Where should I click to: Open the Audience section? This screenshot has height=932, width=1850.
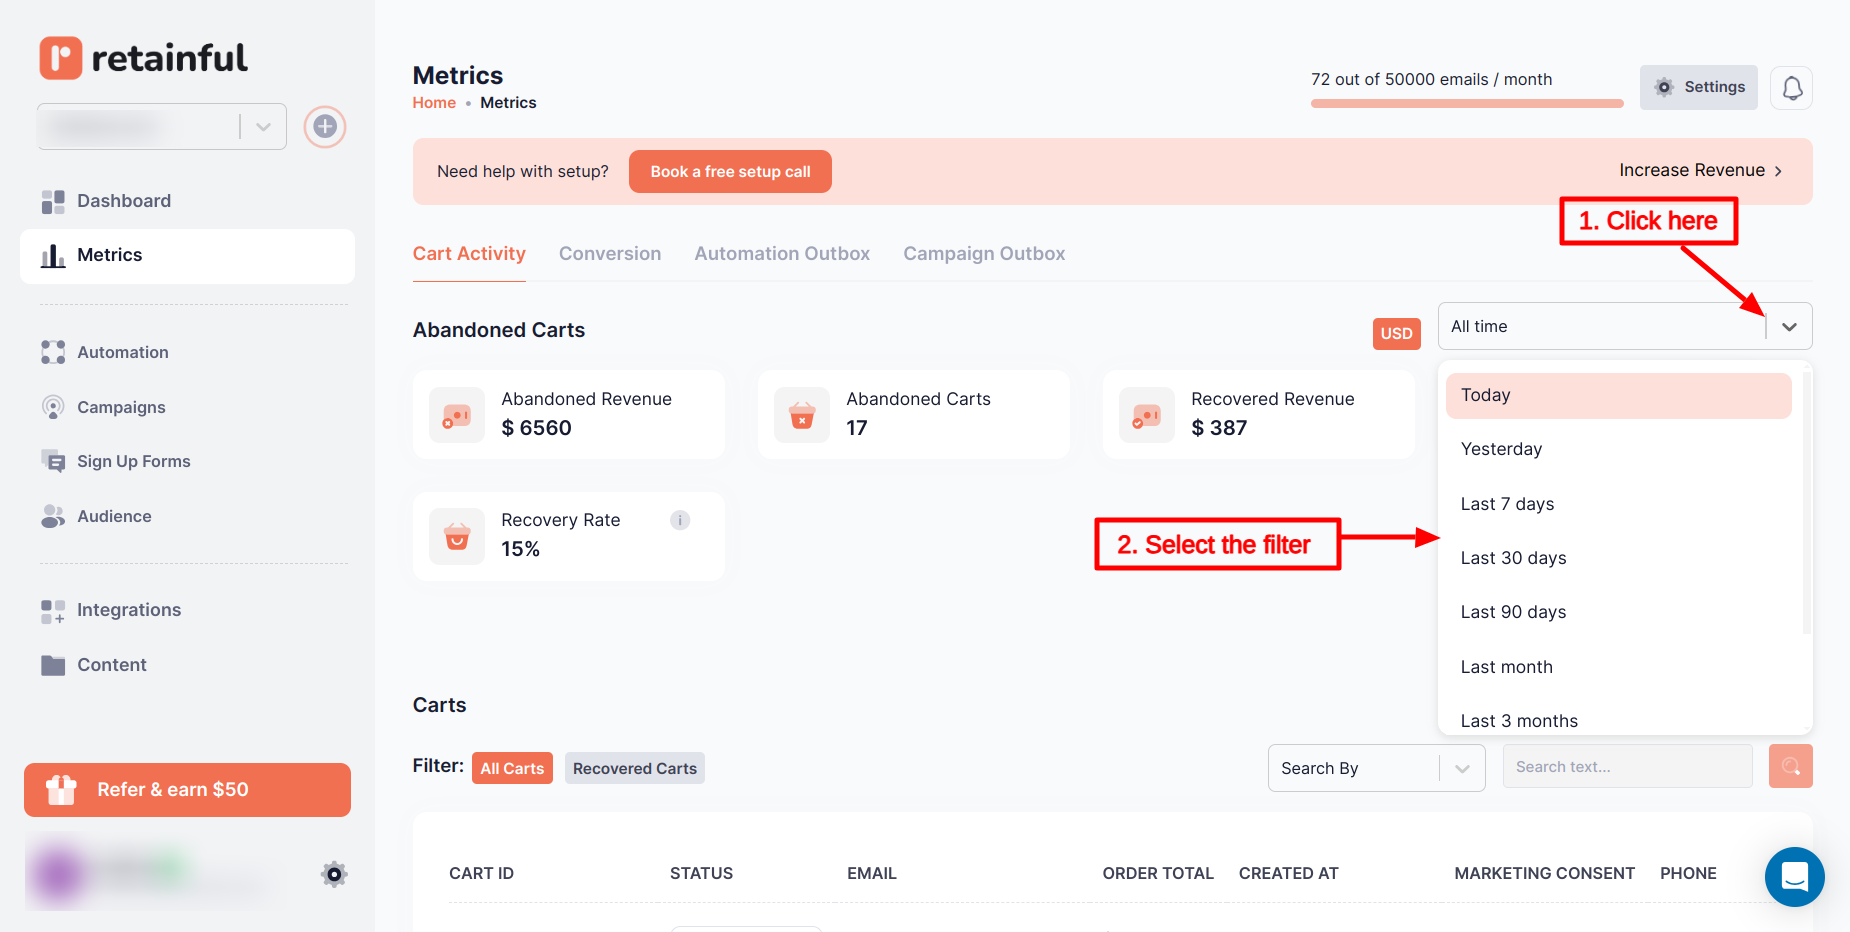click(114, 516)
